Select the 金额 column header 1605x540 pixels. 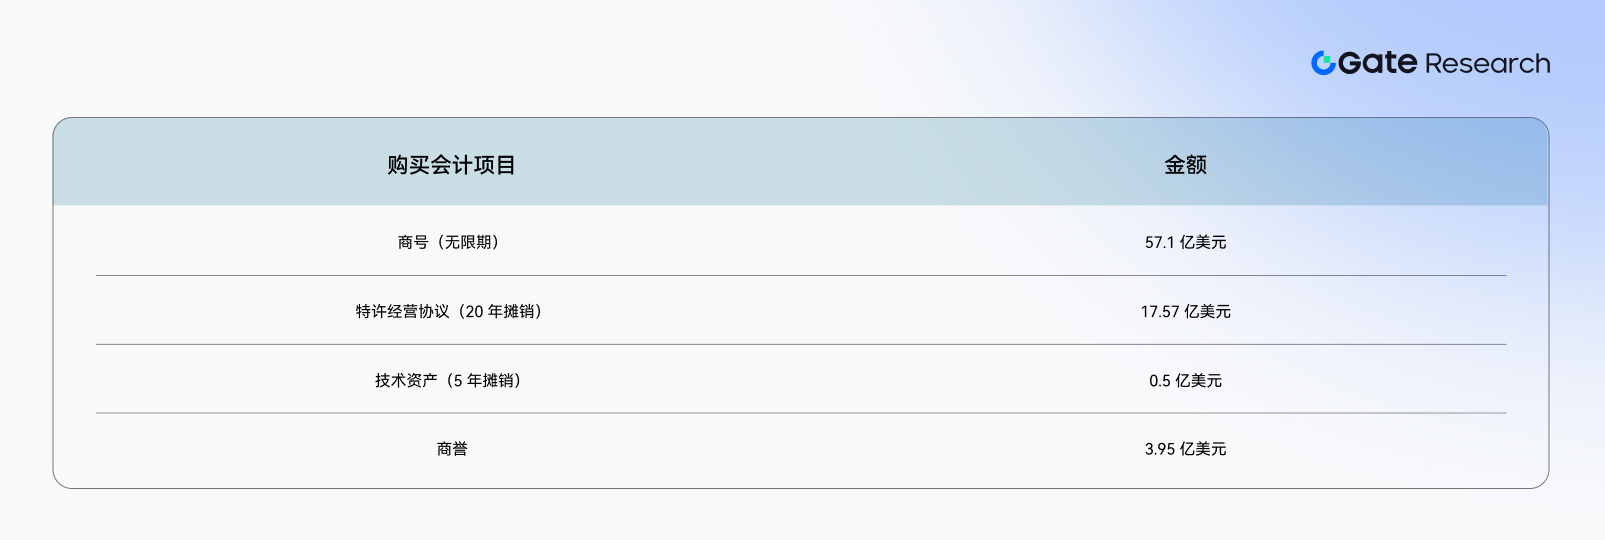(1185, 165)
